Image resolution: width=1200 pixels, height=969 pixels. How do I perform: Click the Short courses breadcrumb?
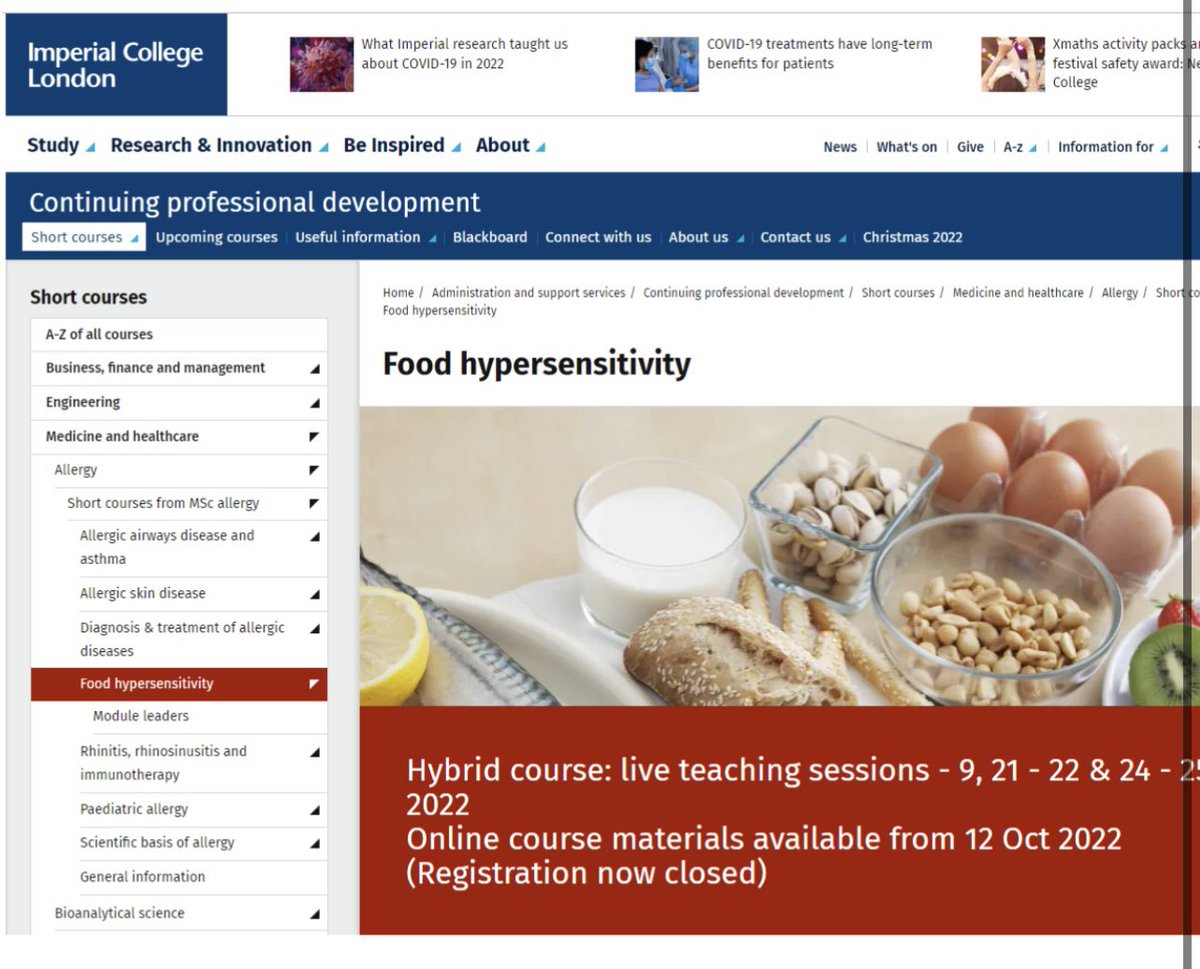click(898, 293)
